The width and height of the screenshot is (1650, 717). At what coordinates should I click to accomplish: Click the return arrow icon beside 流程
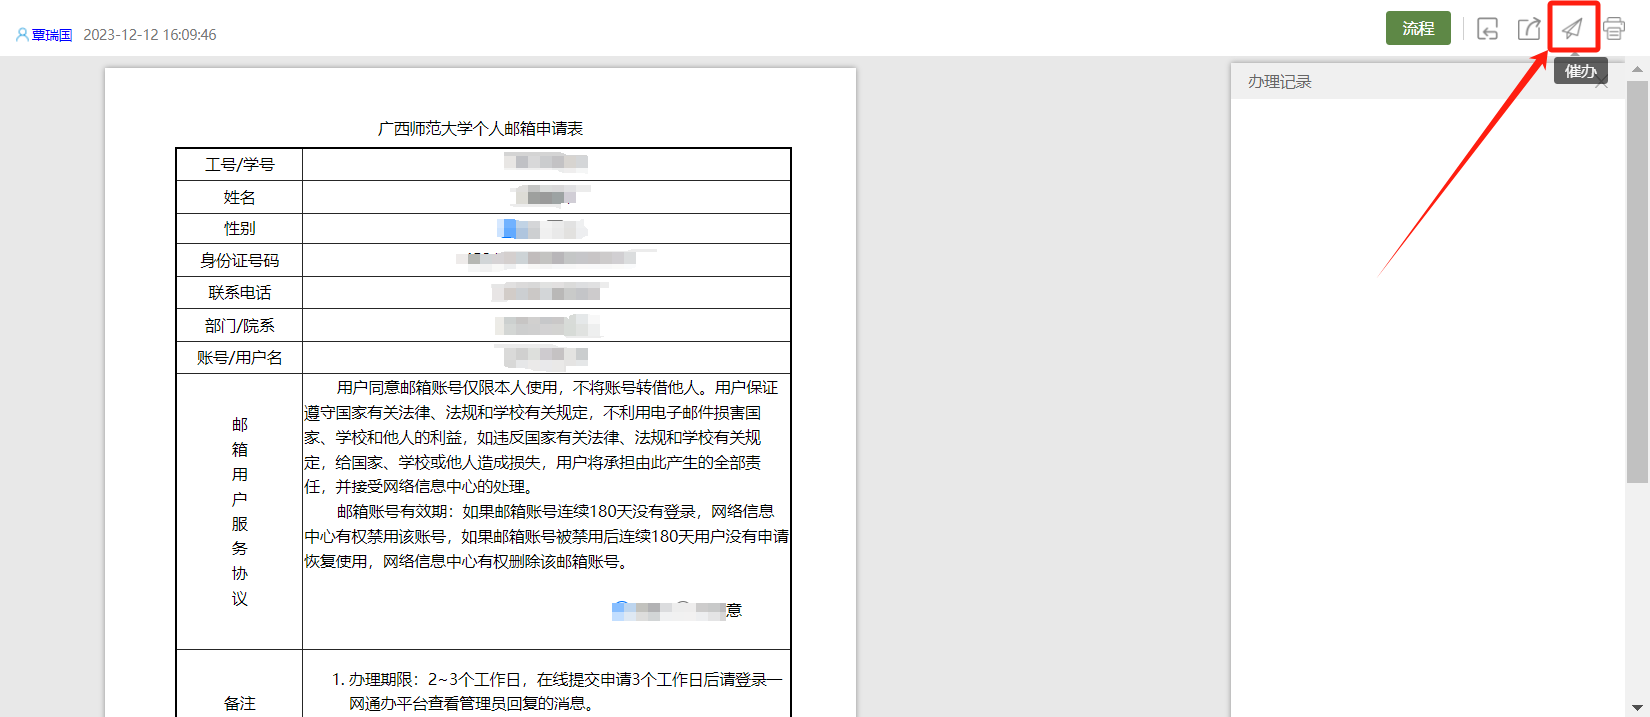click(1488, 29)
